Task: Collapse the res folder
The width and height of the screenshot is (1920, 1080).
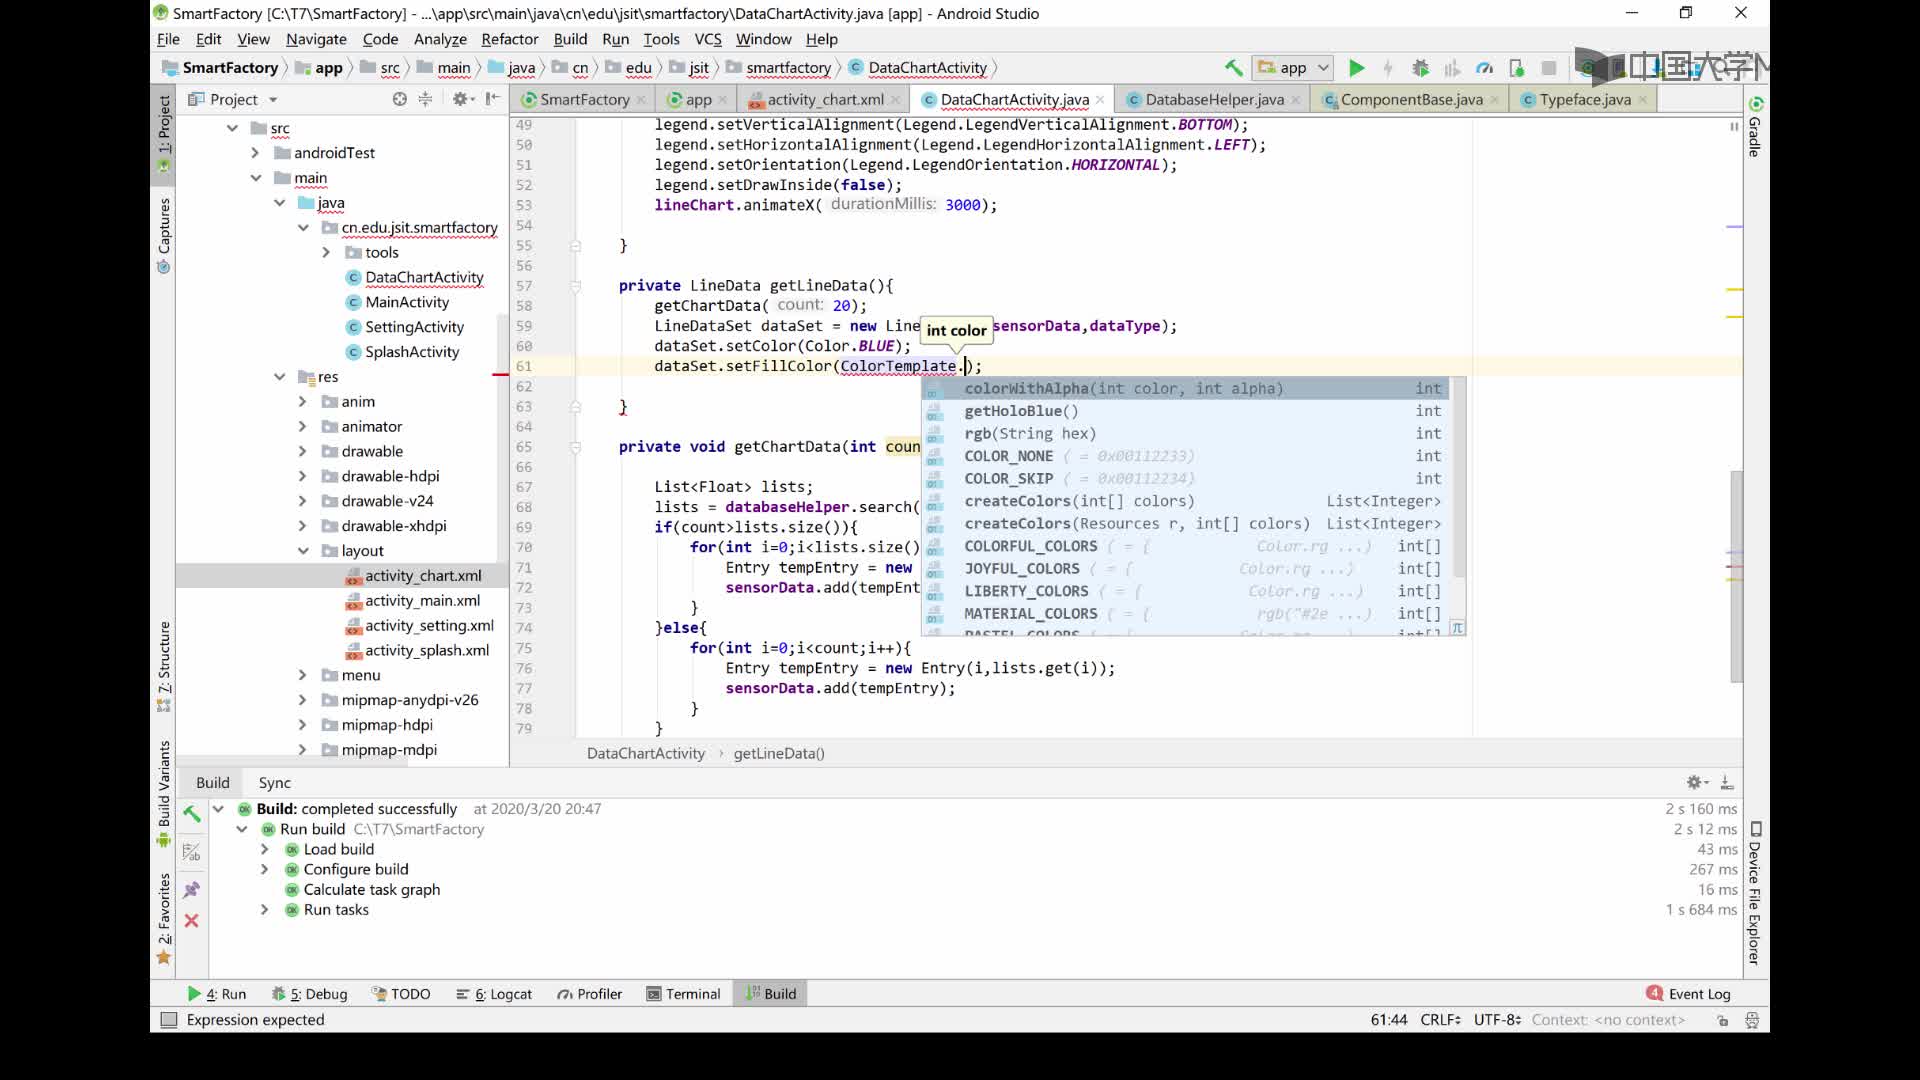Action: (x=280, y=377)
